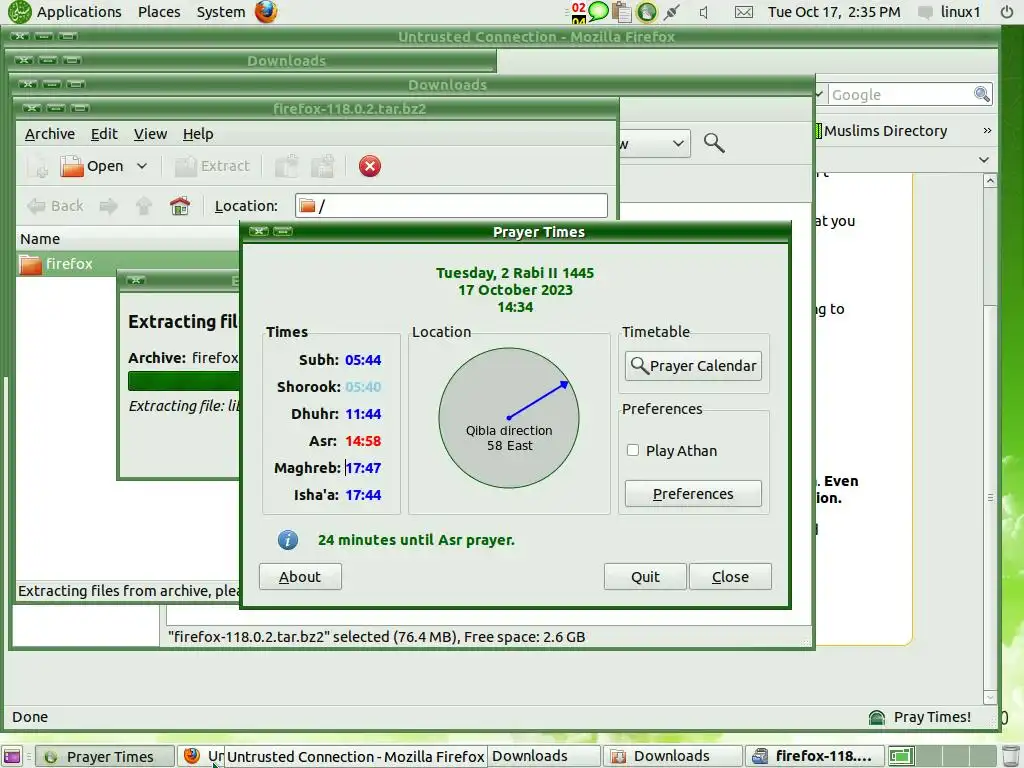Open the View menu in archive manager
Screen dimensions: 1024x768
[x=150, y=134]
